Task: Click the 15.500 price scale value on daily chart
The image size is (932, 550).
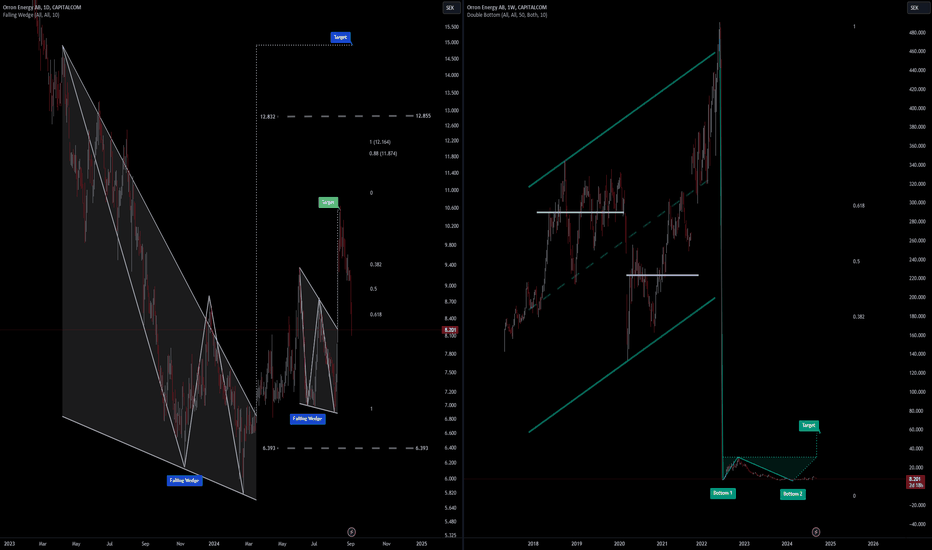Action: click(x=451, y=27)
